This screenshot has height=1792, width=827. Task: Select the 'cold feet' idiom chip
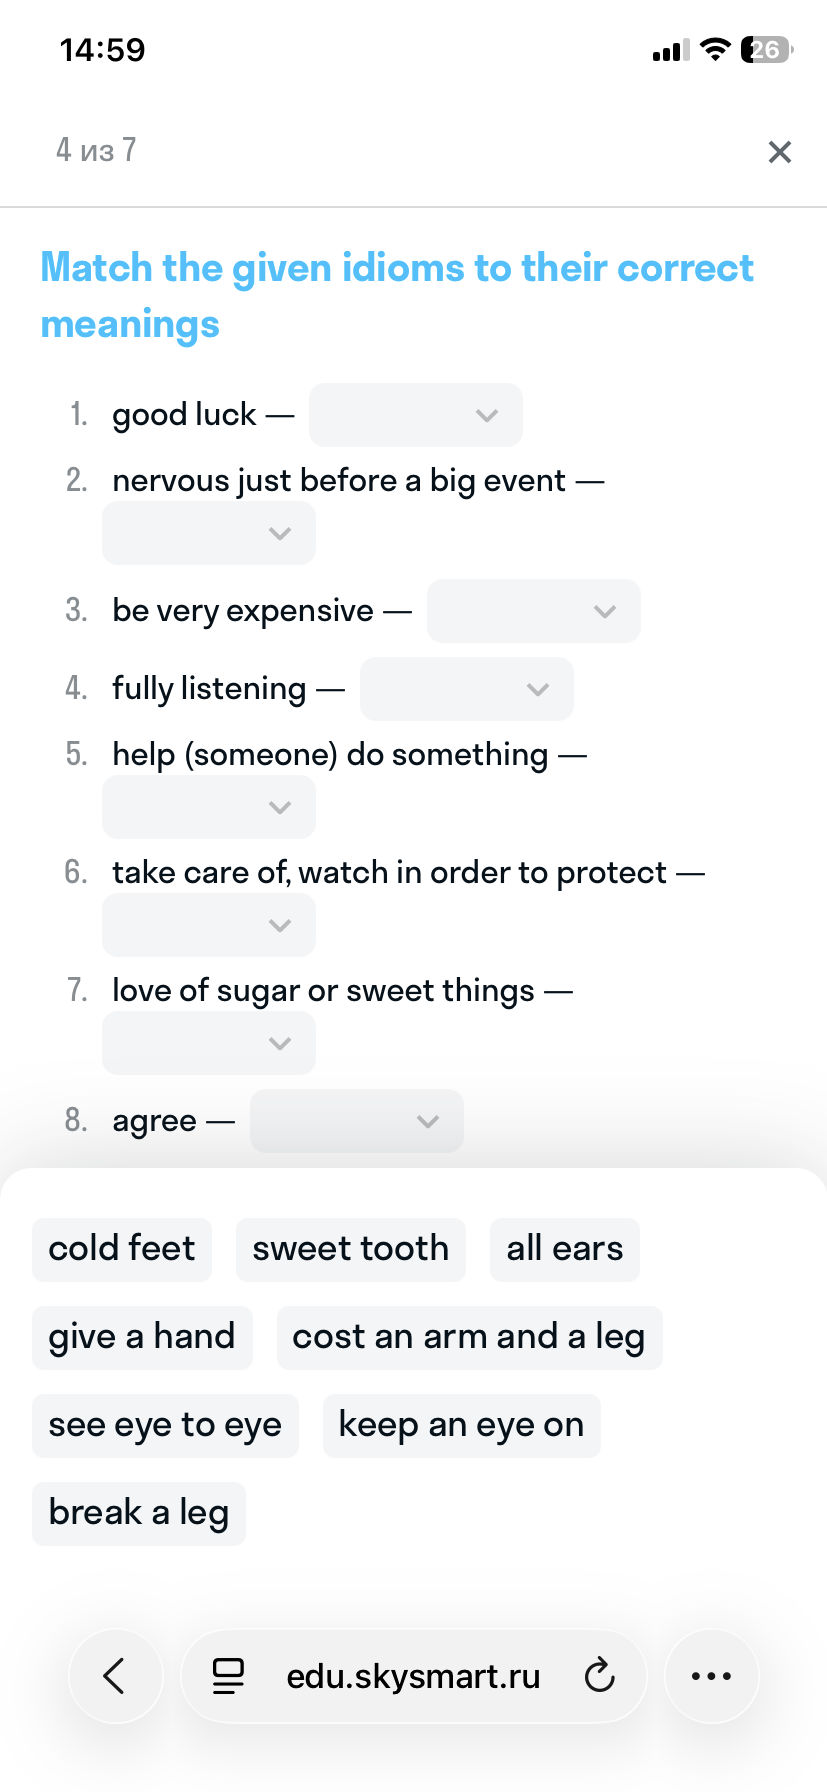tap(121, 1249)
